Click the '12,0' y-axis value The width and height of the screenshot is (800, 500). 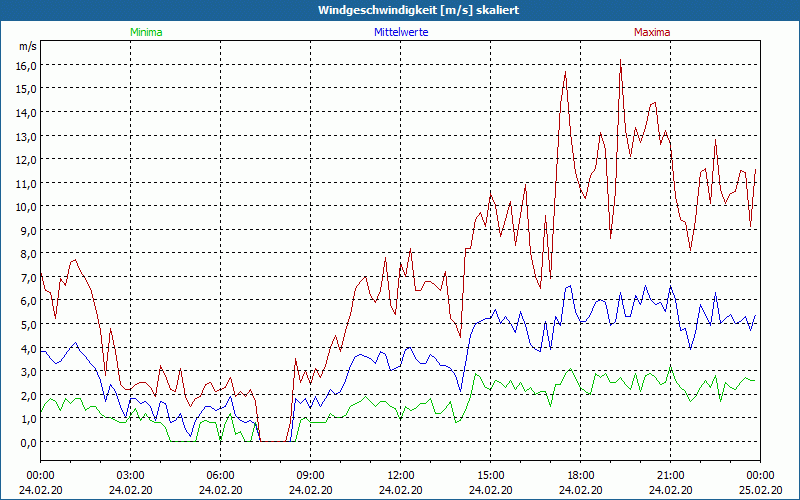(27, 159)
